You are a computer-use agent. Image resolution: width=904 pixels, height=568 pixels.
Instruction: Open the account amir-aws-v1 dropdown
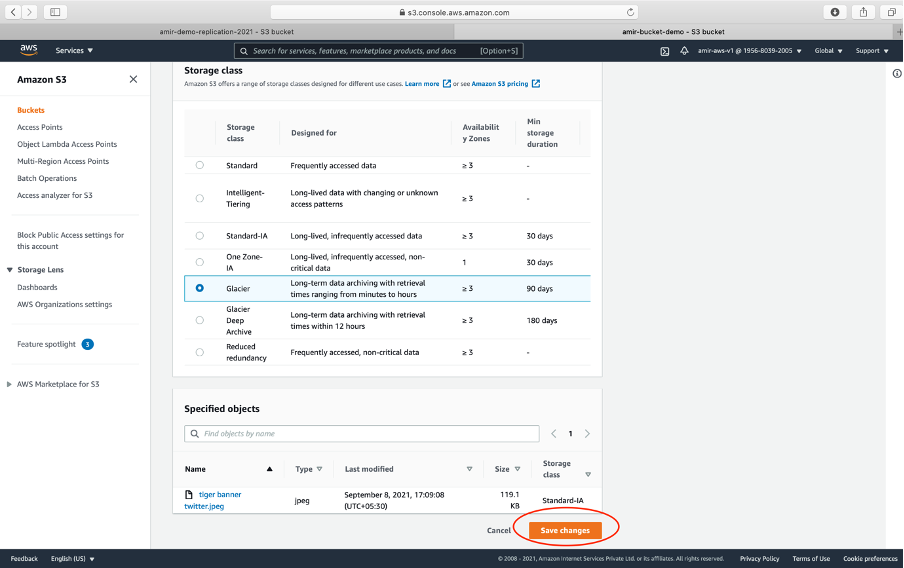(749, 51)
